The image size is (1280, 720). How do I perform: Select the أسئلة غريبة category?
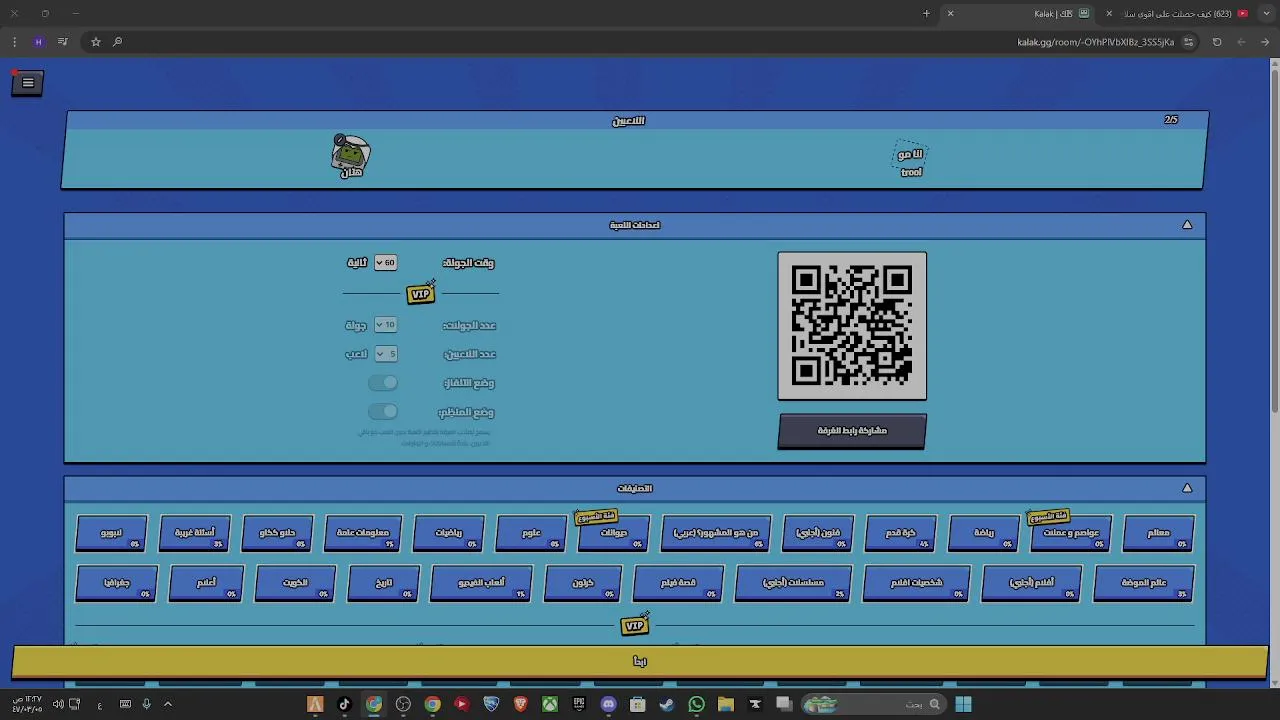pos(195,533)
